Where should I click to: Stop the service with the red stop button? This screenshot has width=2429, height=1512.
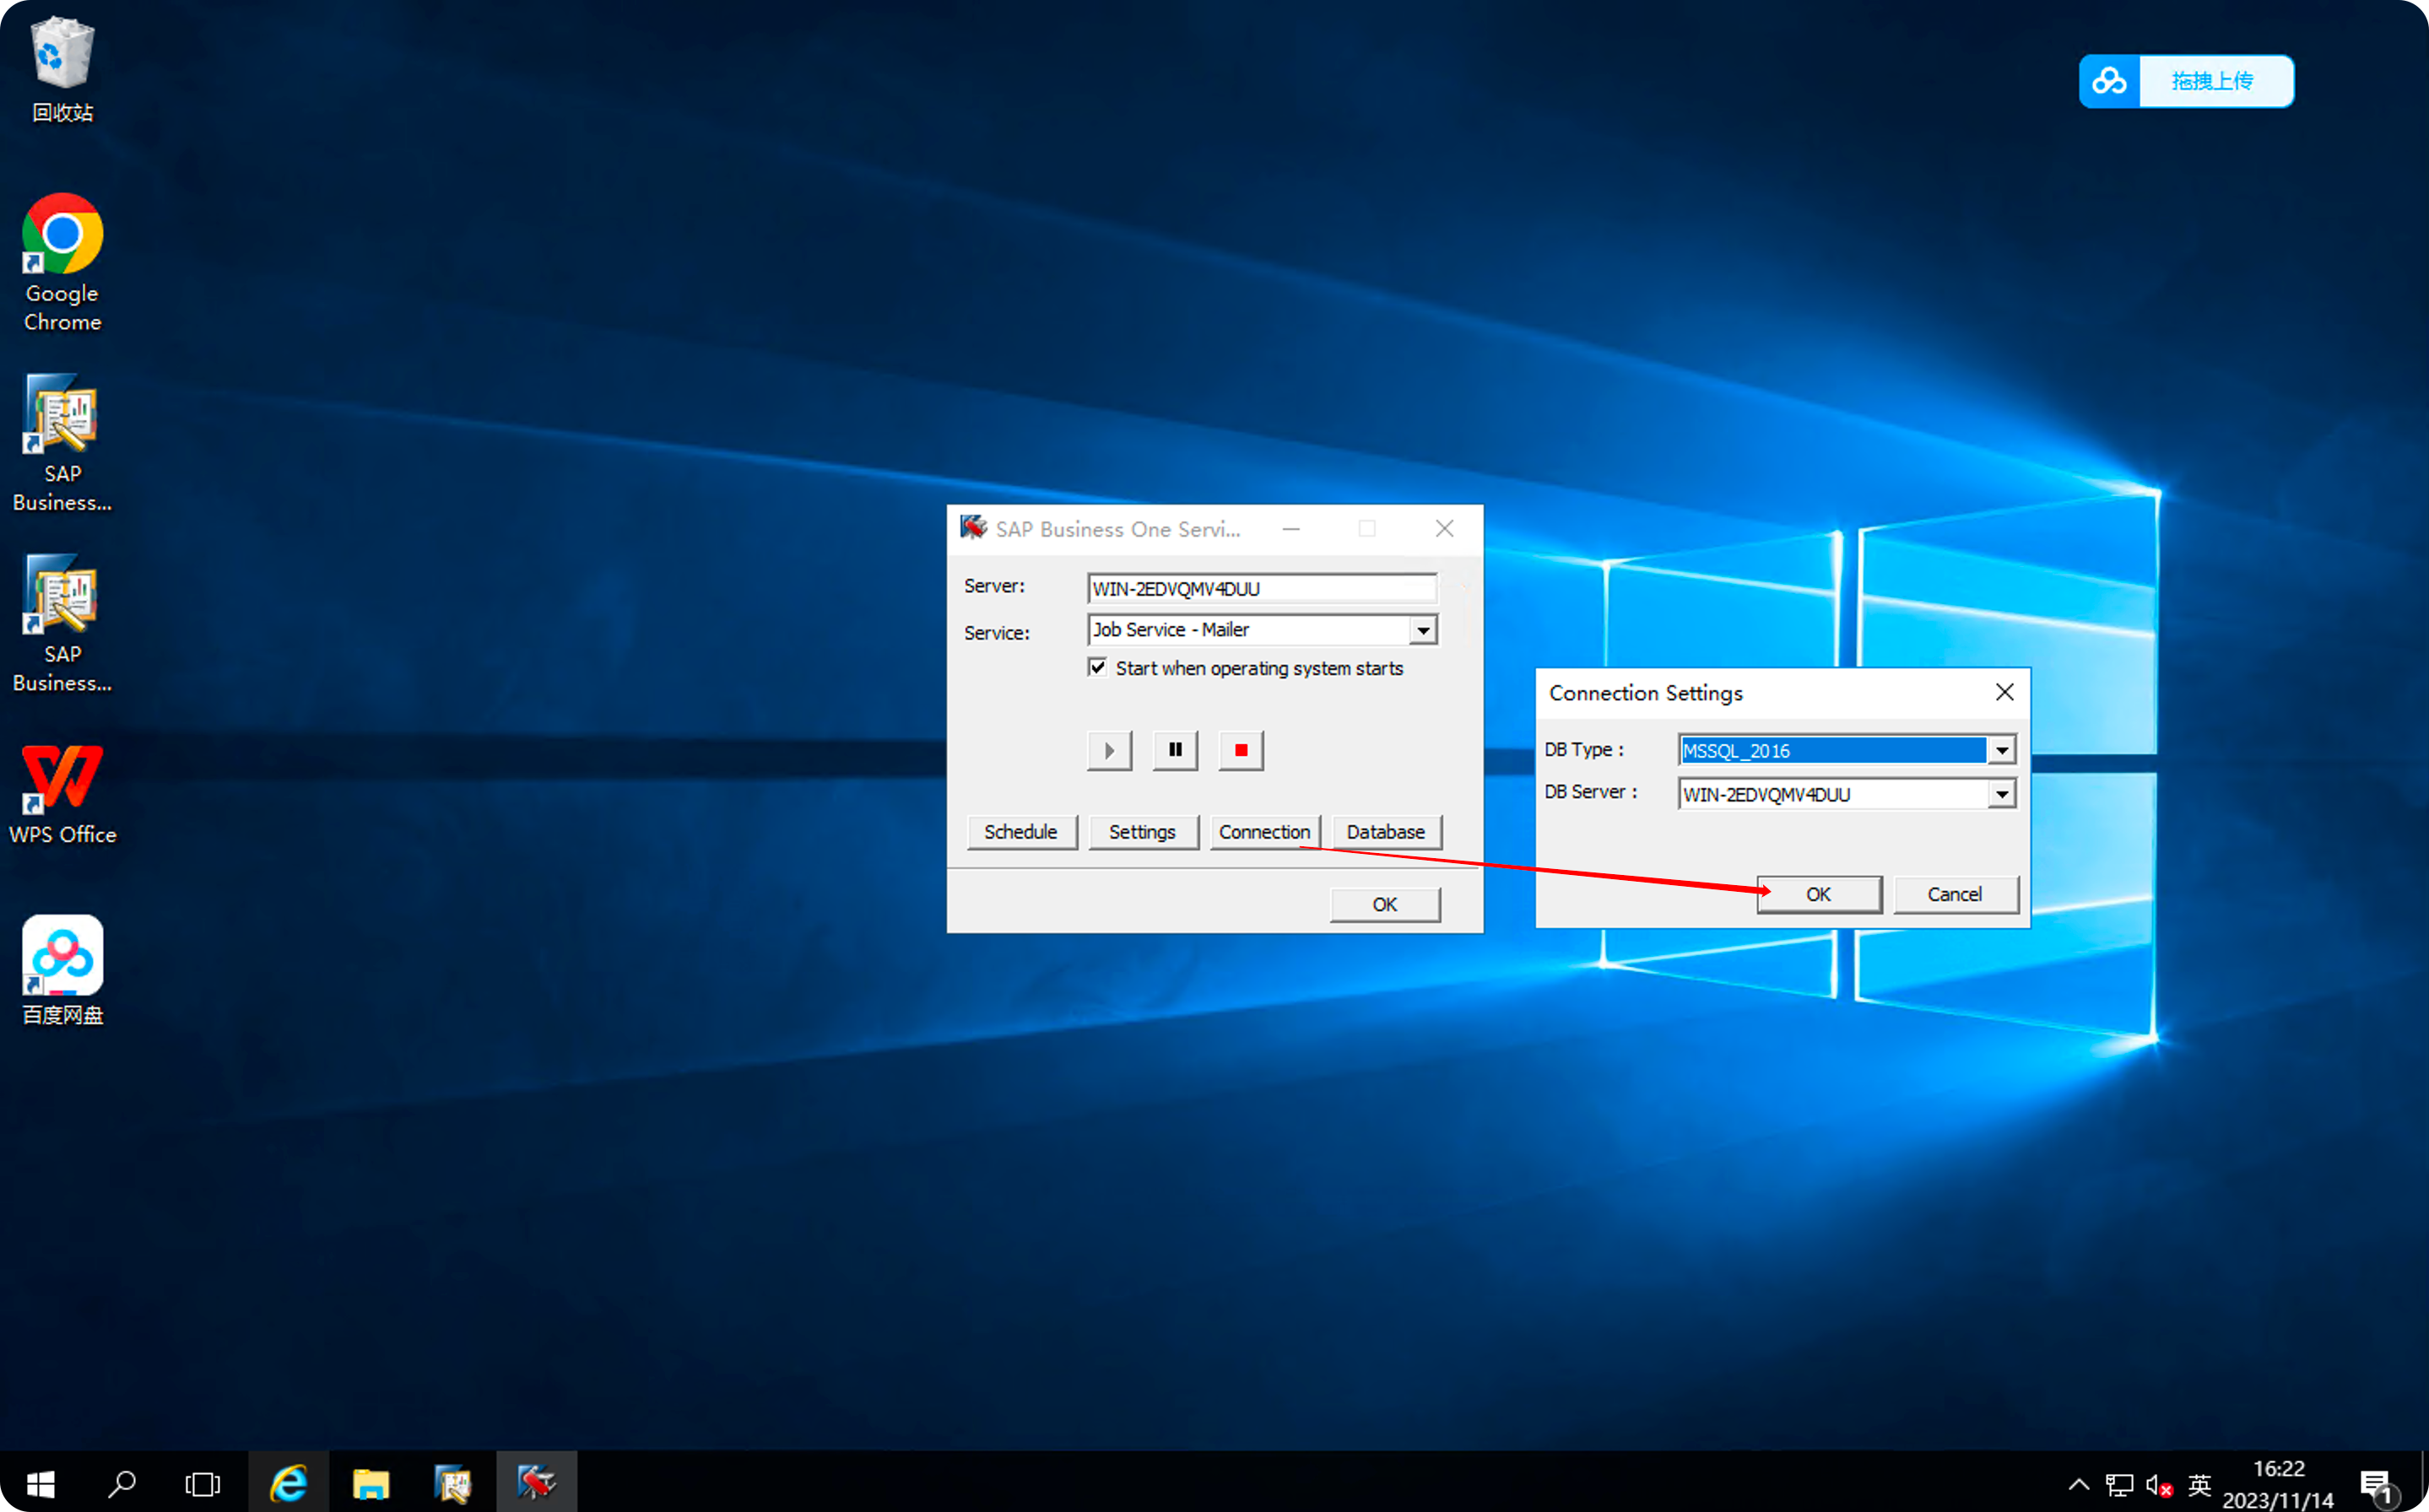click(1241, 750)
